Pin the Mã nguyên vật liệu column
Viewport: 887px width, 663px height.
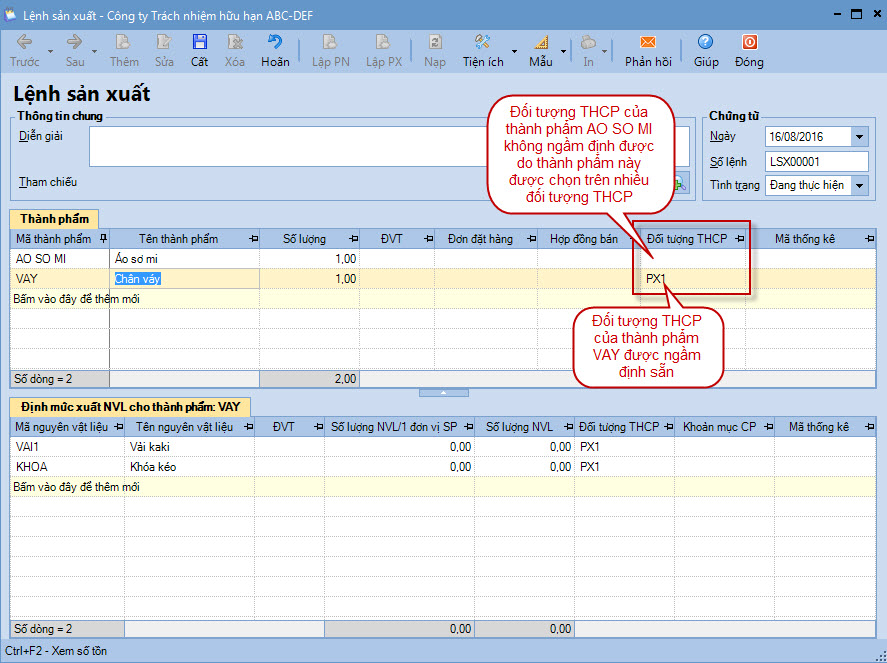(x=118, y=427)
